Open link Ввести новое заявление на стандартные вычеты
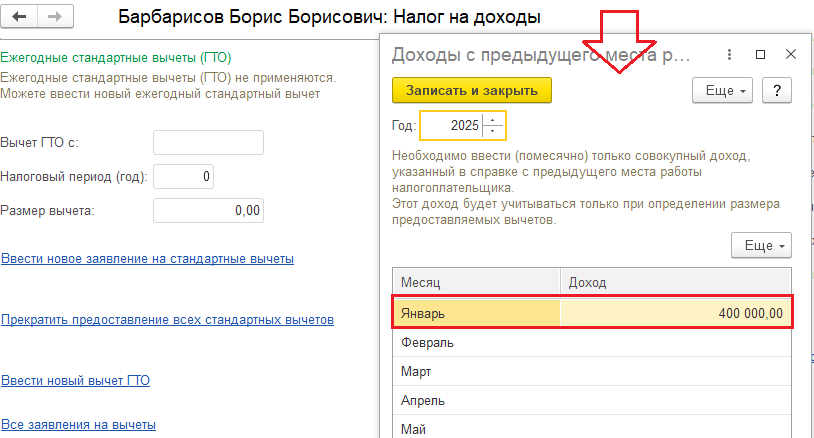 tap(147, 258)
